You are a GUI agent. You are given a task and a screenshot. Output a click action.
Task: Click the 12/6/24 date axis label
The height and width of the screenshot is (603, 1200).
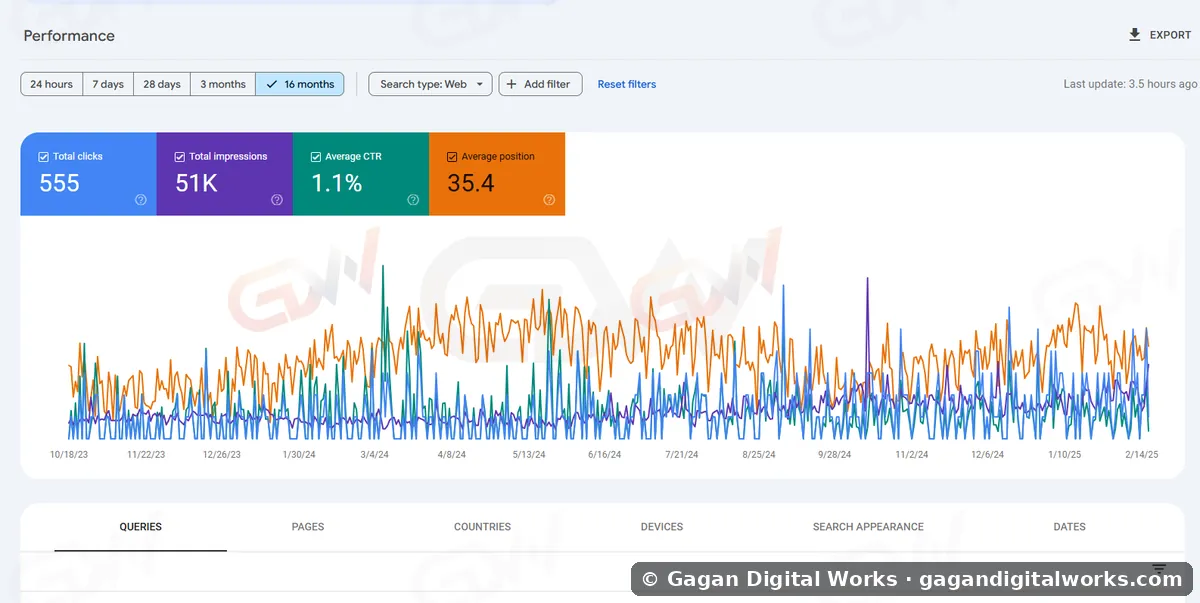tap(987, 454)
